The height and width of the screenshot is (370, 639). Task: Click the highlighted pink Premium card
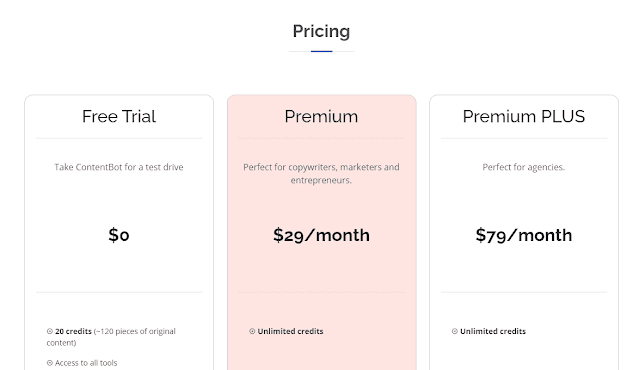click(322, 232)
